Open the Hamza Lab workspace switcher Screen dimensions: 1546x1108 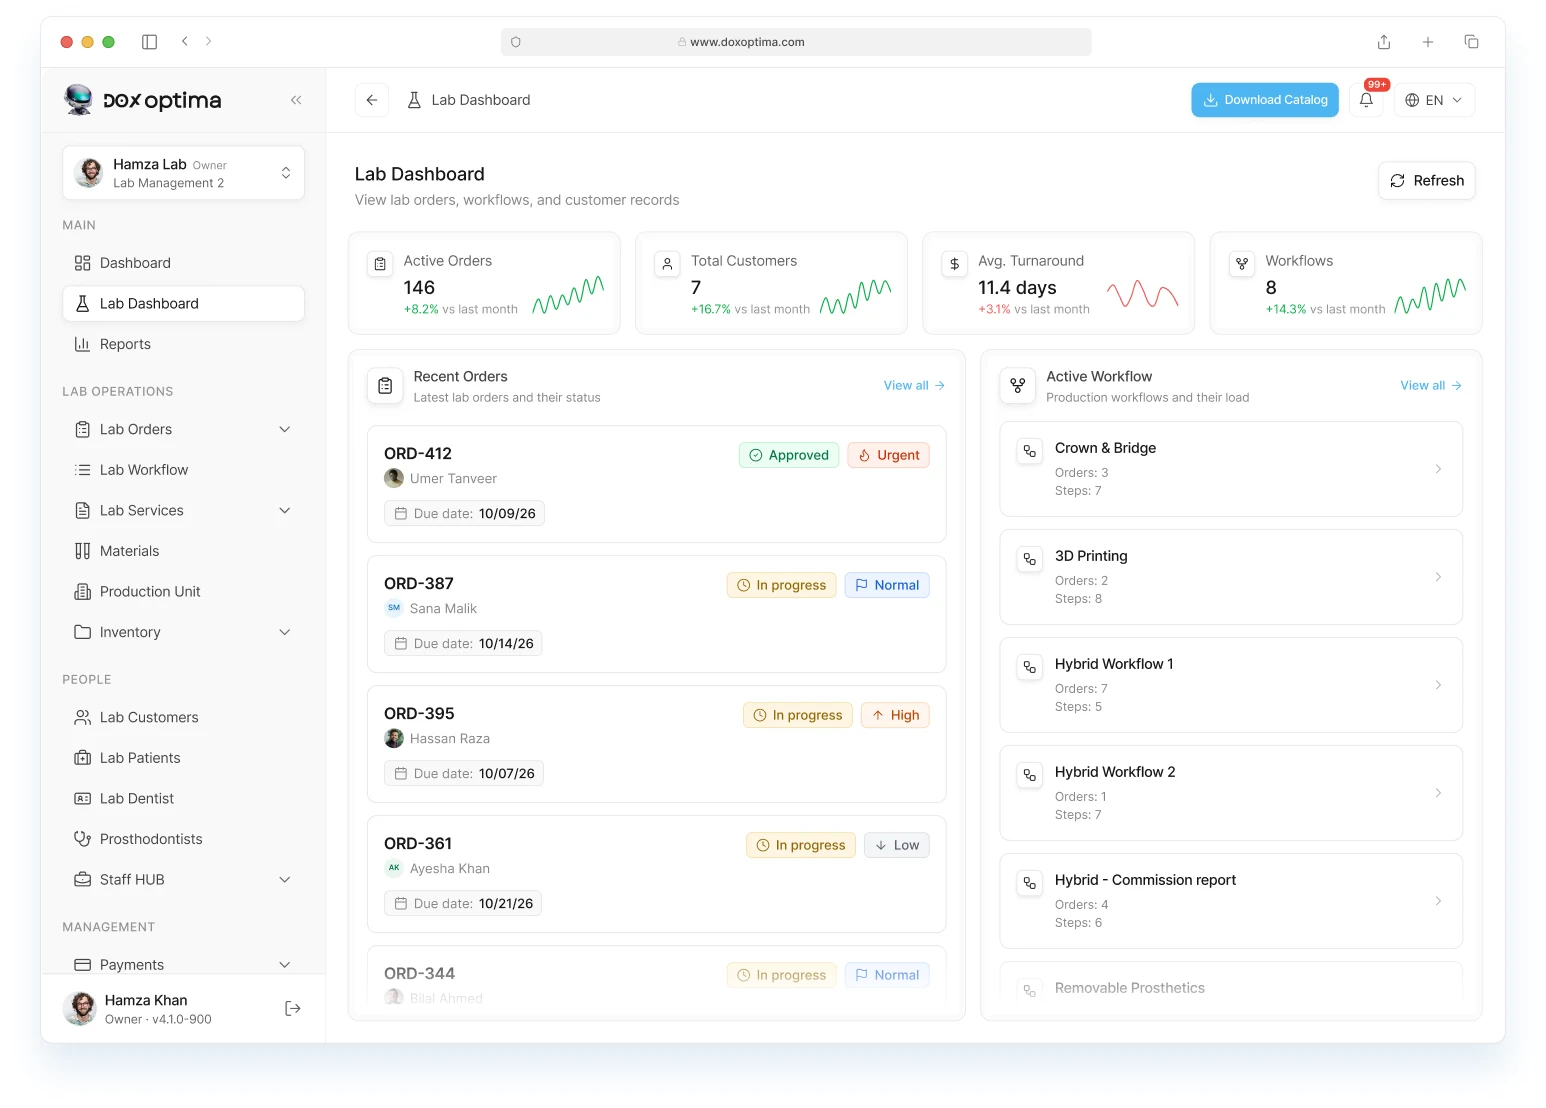click(183, 173)
